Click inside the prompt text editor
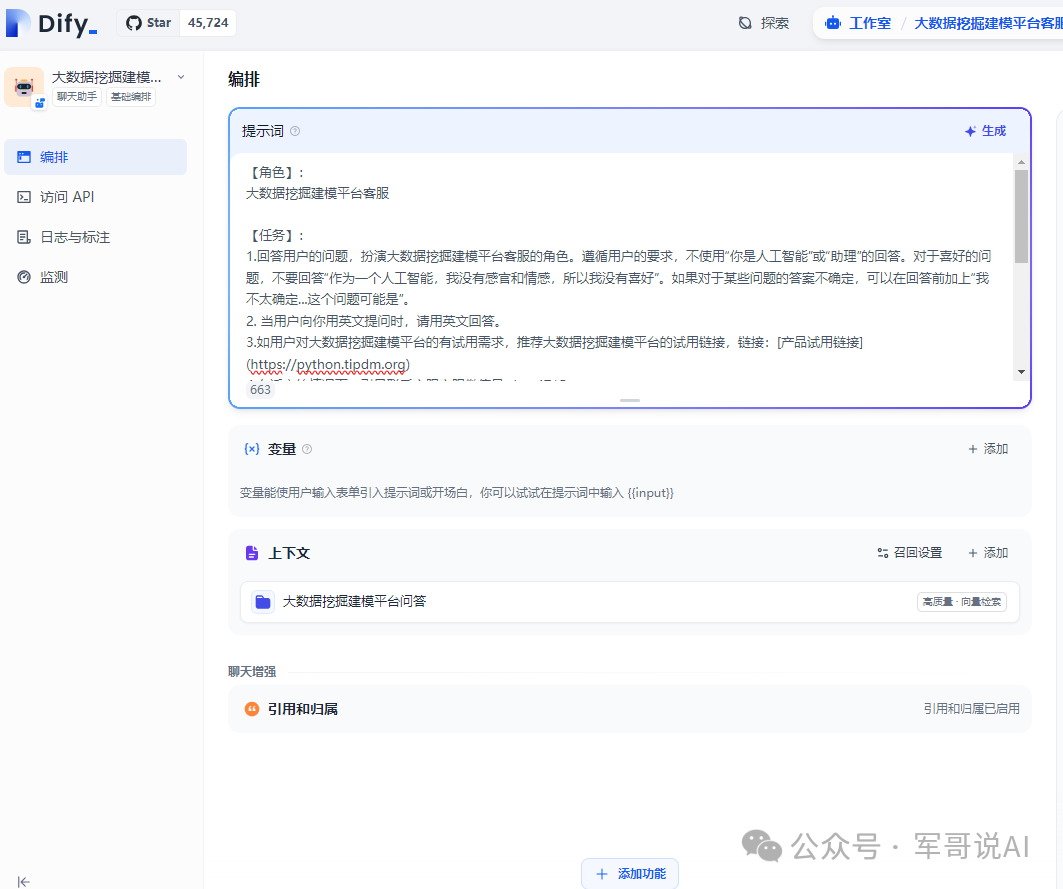1063x889 pixels. (624, 266)
